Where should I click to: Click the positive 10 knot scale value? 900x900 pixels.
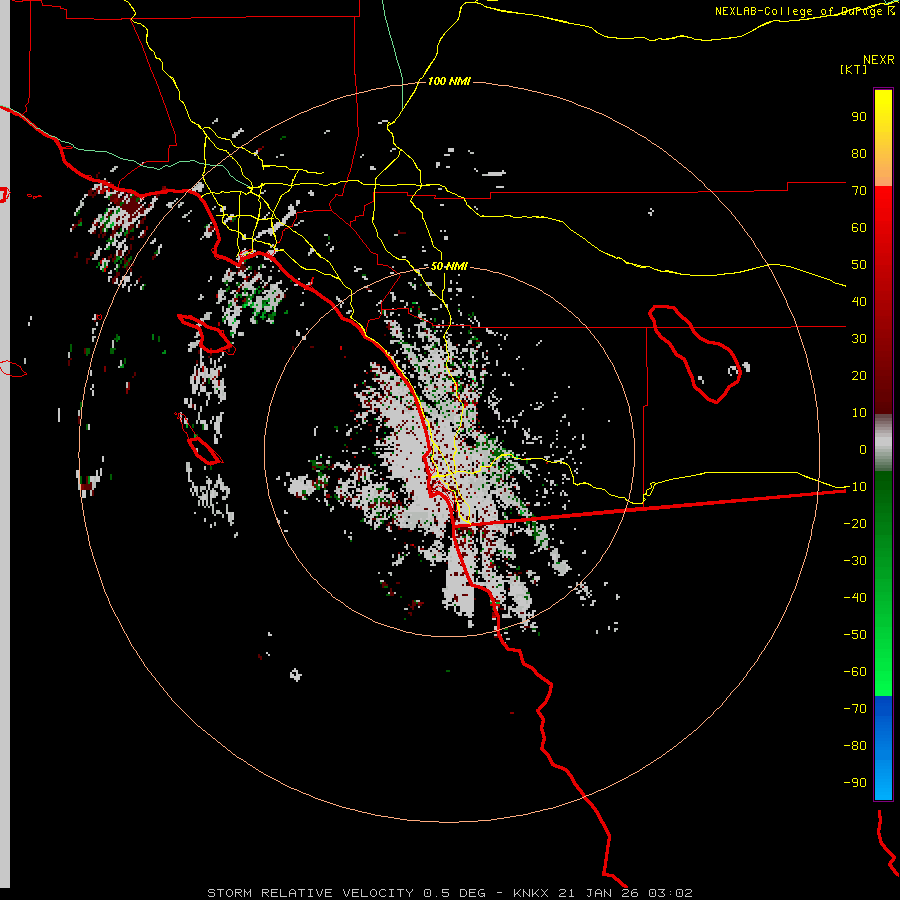coord(859,413)
